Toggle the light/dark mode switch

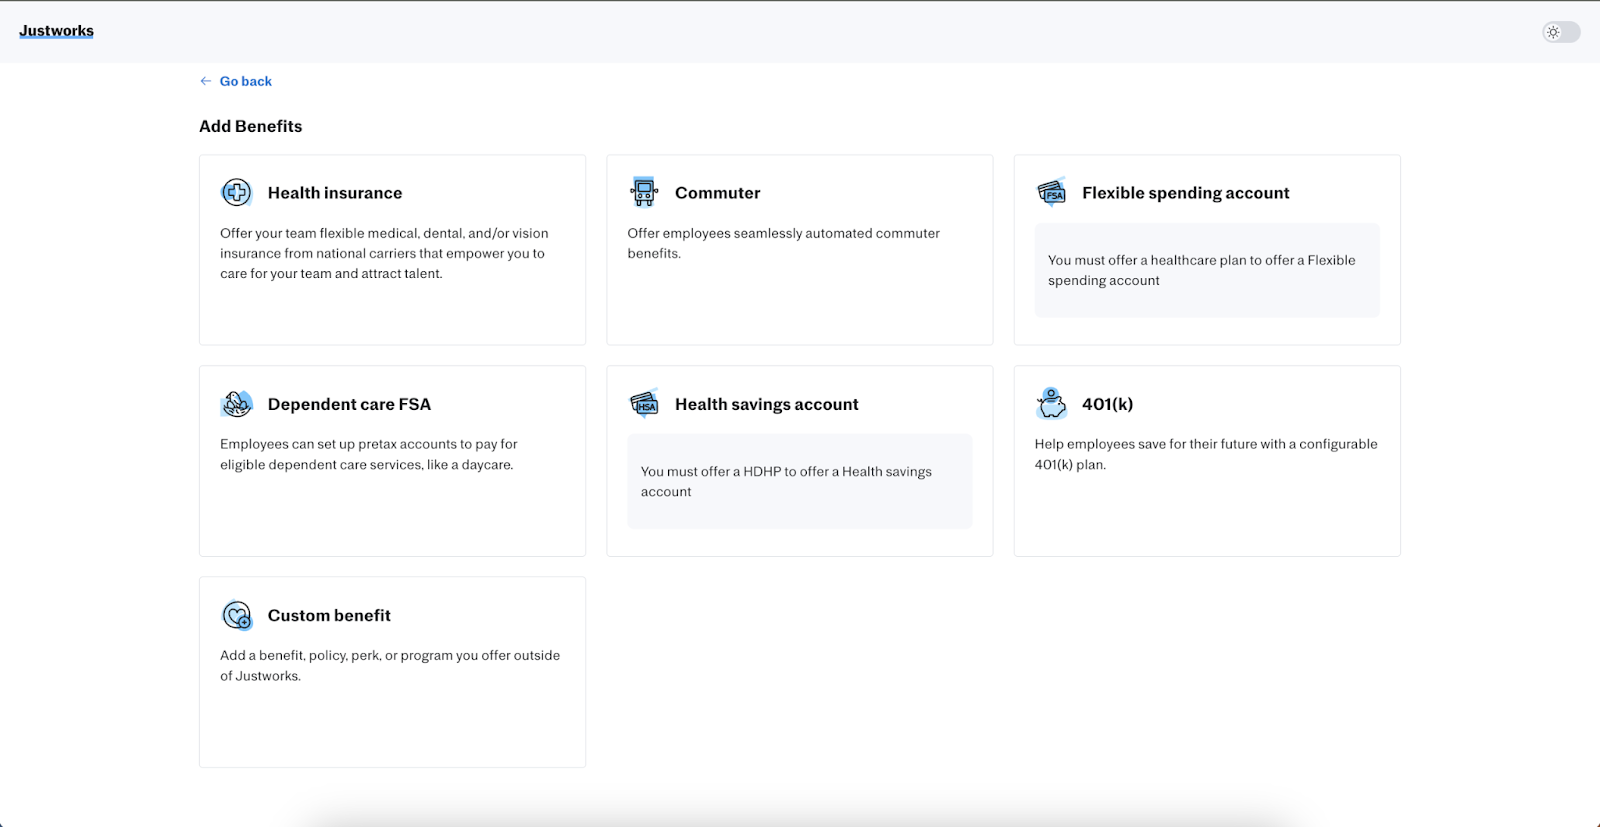coord(1560,32)
